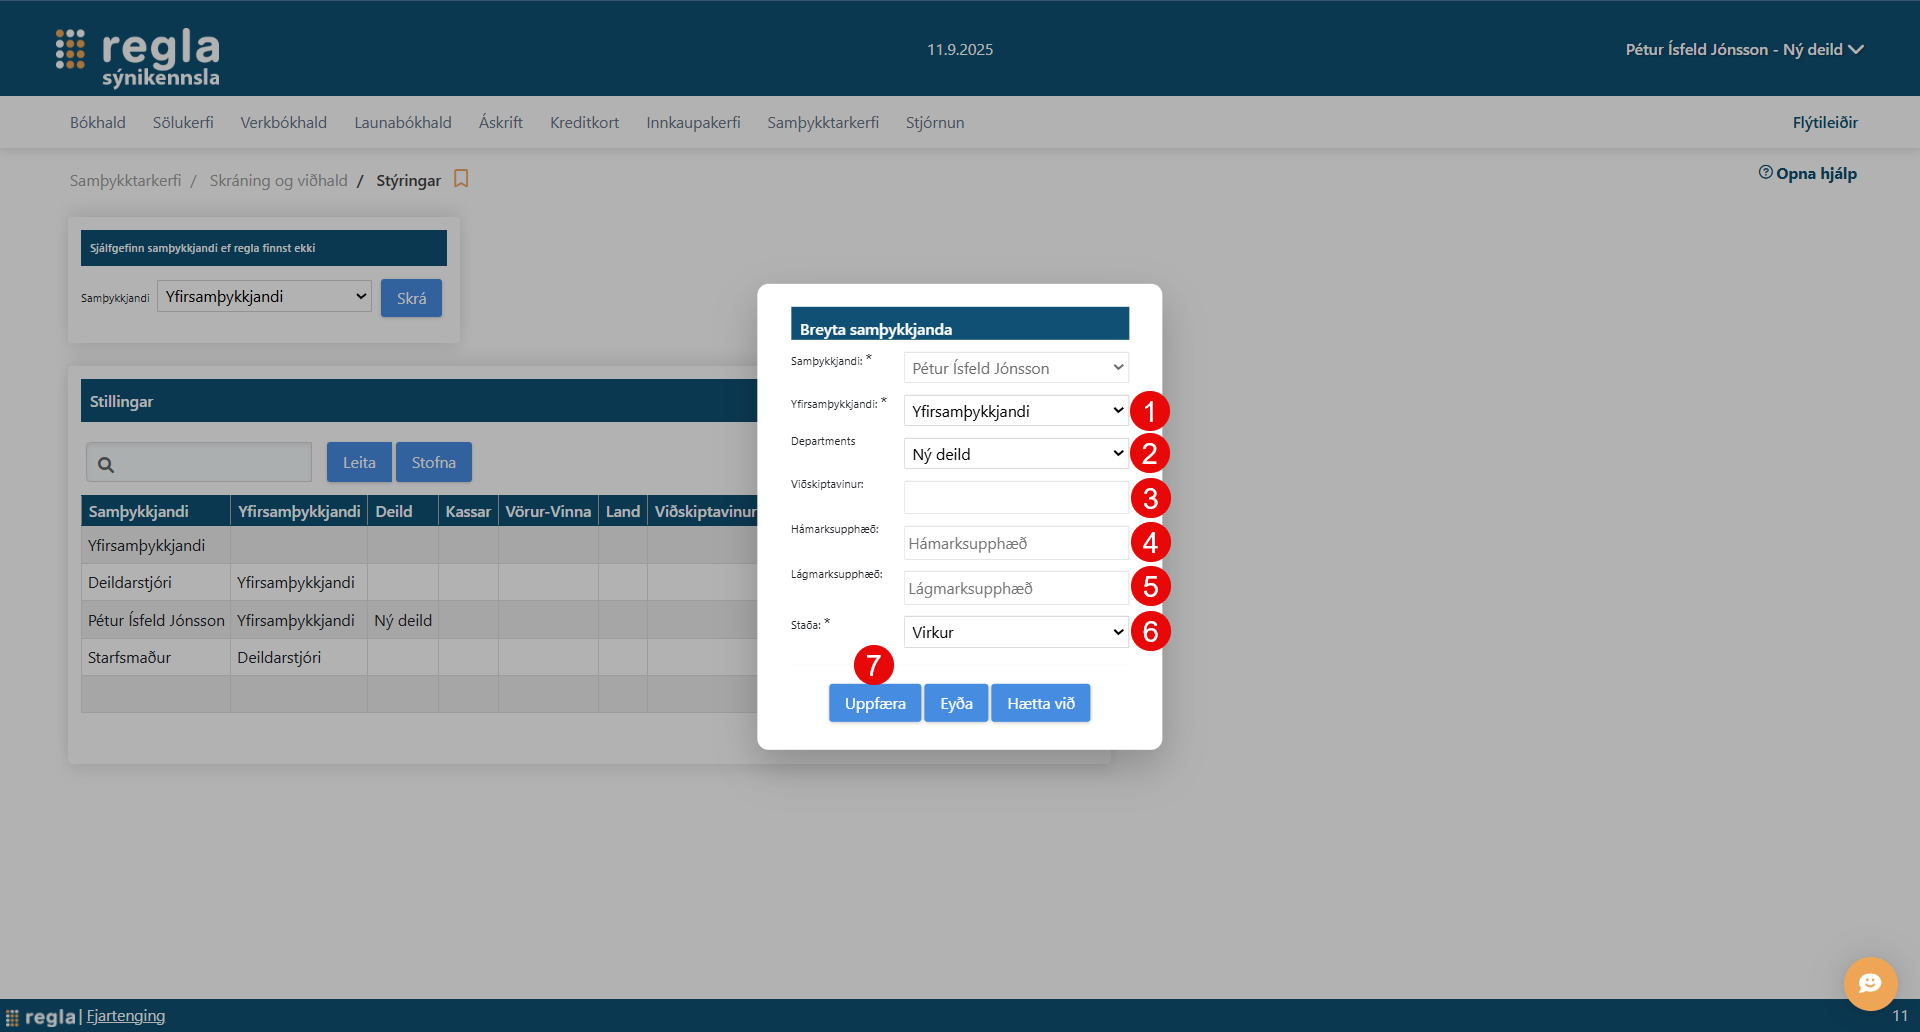Open the Stjórnun menu
The height and width of the screenshot is (1032, 1920).
click(x=934, y=122)
